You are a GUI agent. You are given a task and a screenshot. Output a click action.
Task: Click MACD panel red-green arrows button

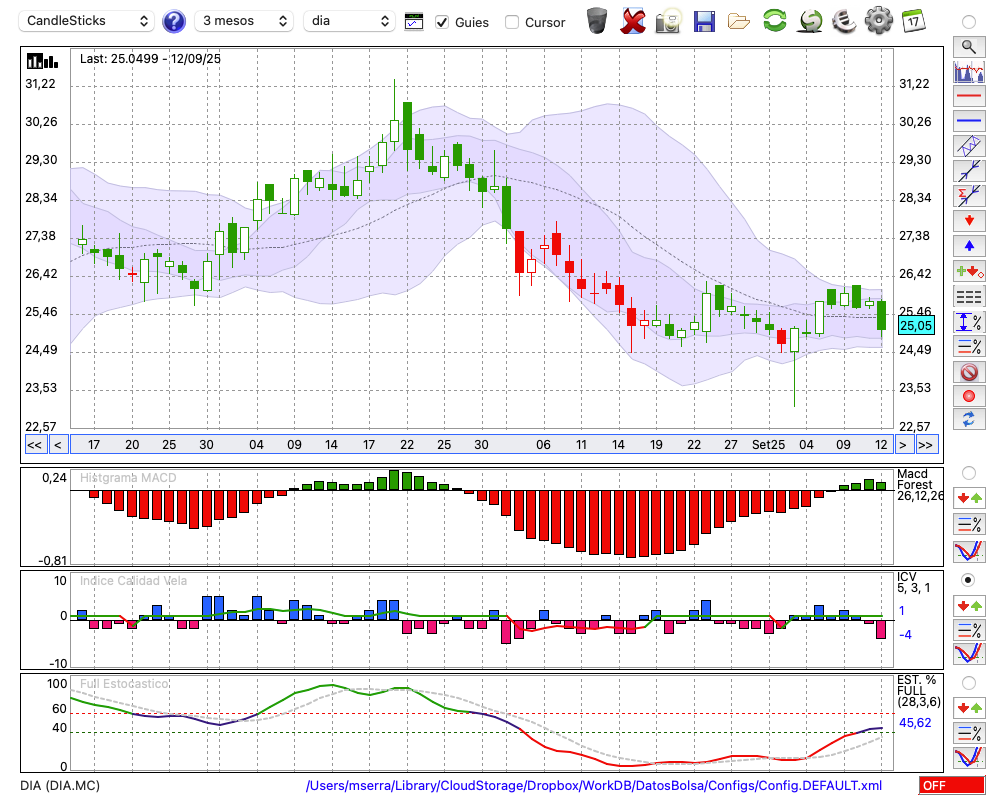[969, 498]
